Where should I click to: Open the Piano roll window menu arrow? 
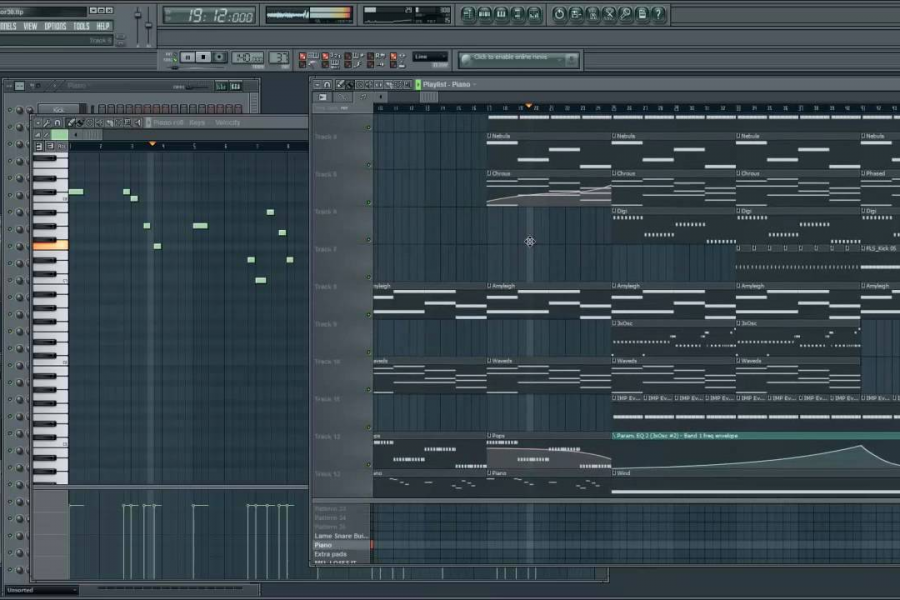coord(38,122)
